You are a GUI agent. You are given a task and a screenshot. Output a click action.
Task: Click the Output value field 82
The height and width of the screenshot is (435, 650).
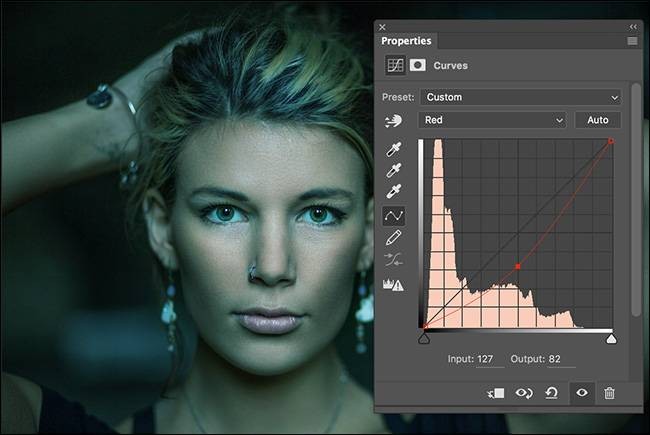(561, 359)
